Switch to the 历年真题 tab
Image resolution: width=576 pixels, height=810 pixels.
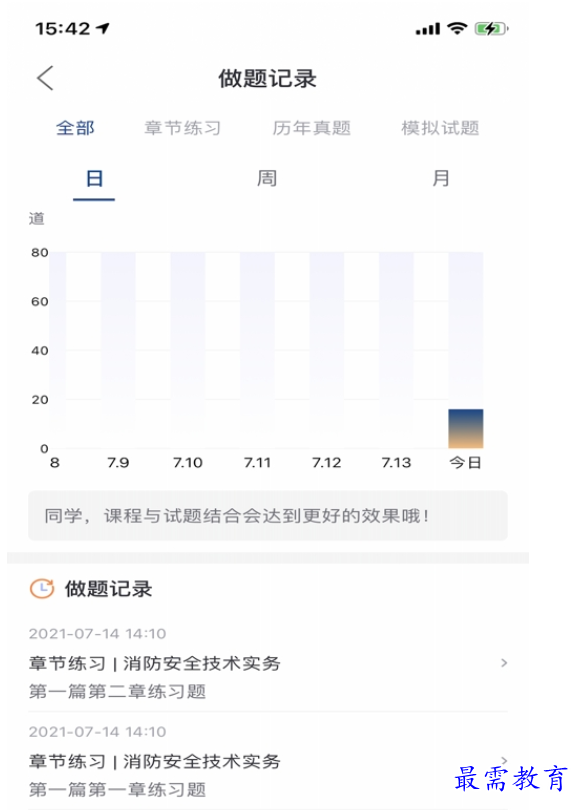(x=312, y=128)
